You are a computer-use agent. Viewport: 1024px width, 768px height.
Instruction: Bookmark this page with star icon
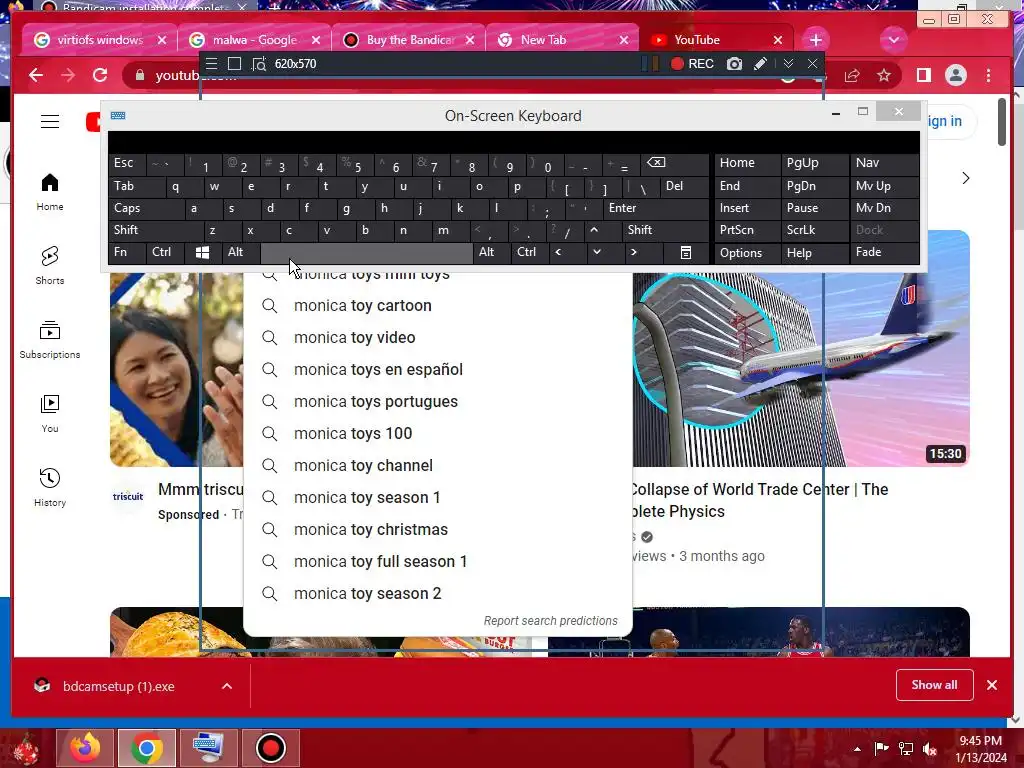884,75
